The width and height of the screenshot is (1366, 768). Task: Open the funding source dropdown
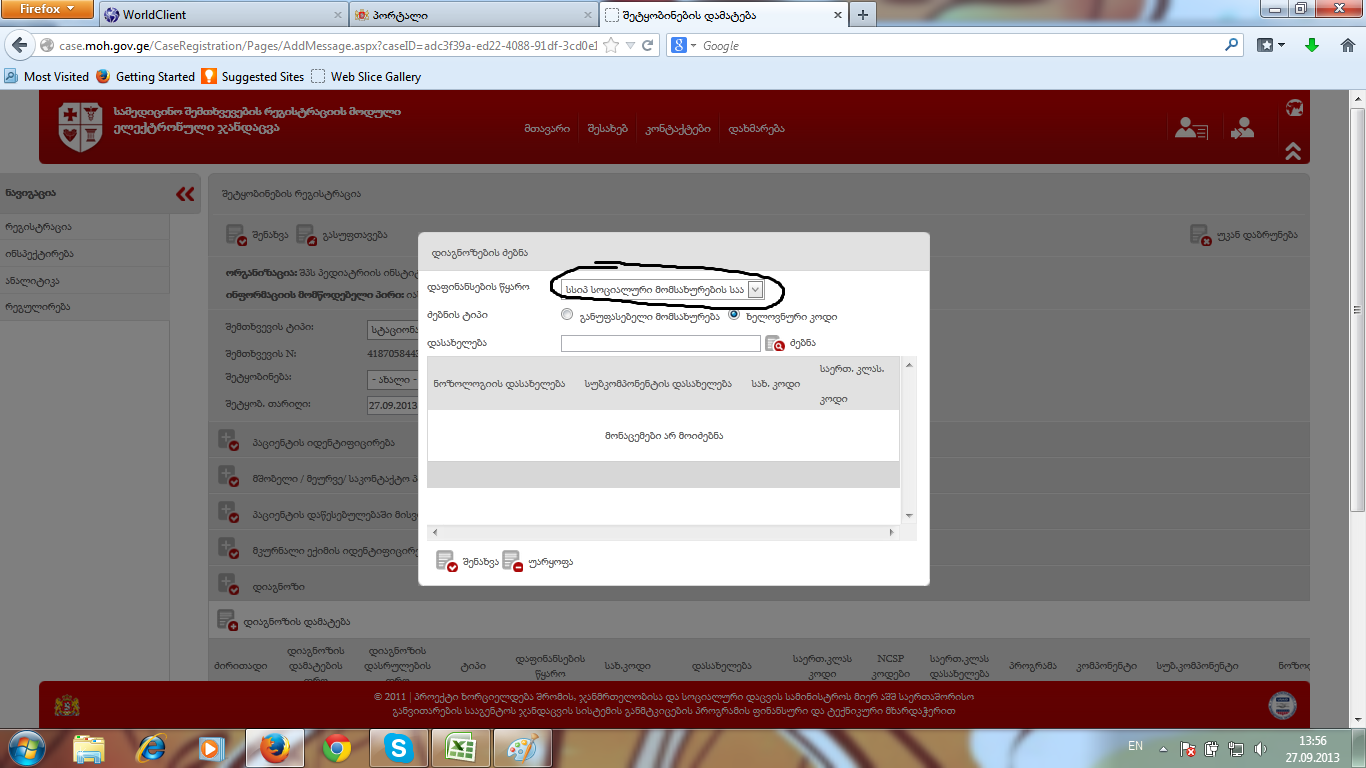(x=756, y=289)
